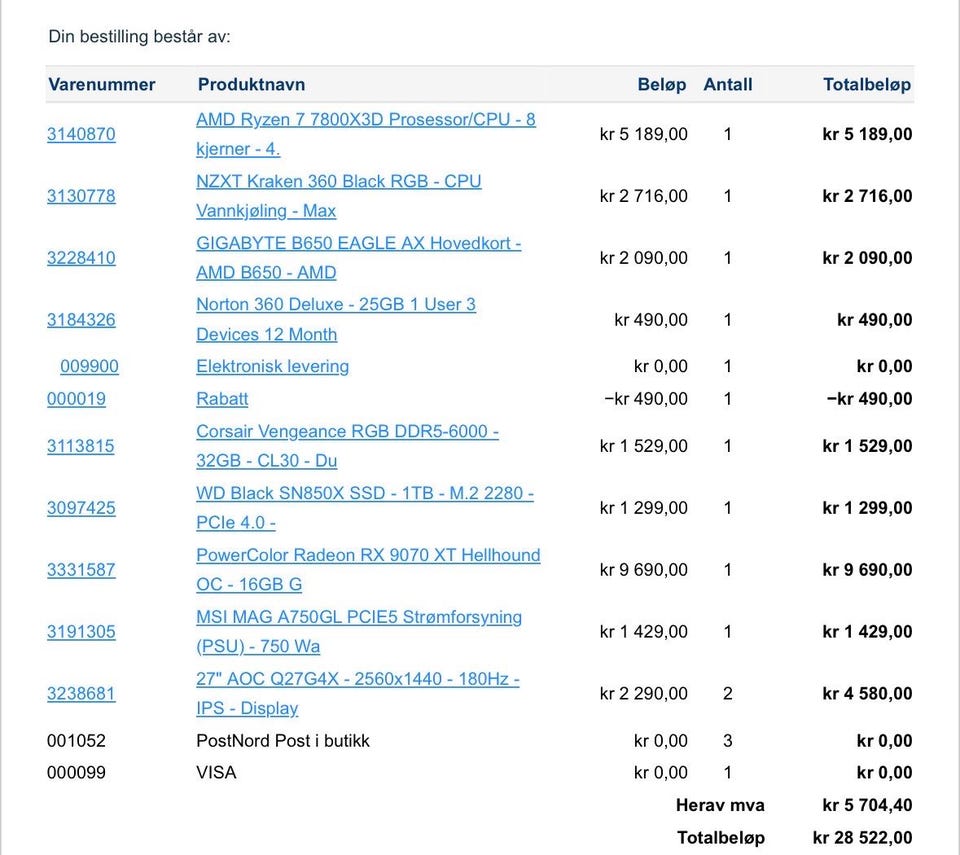
Task: Select the Beløp column header
Action: [662, 85]
